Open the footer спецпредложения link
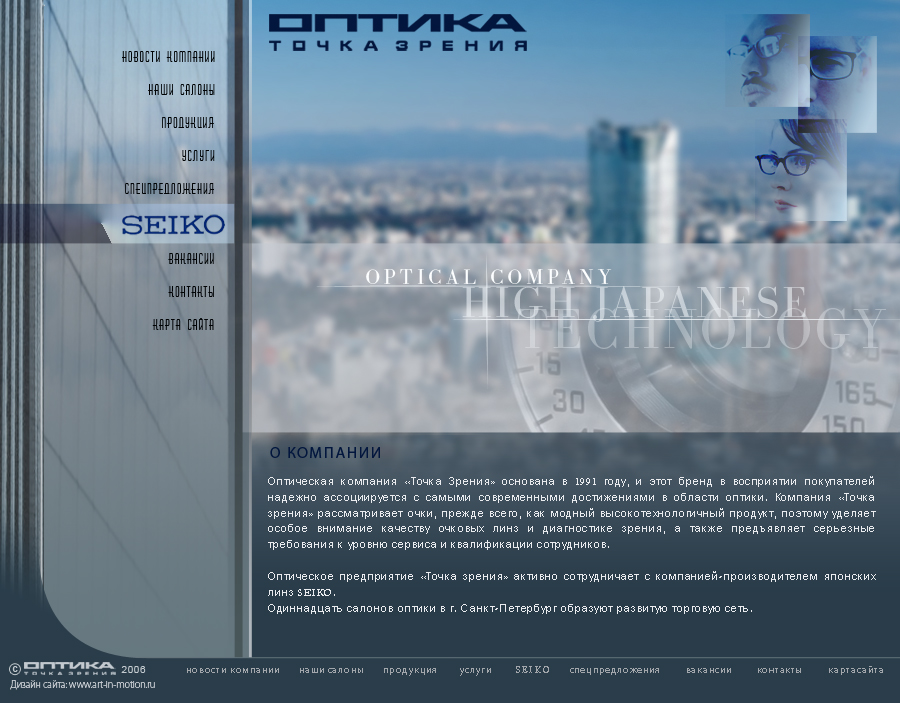Image resolution: width=900 pixels, height=703 pixels. (614, 670)
